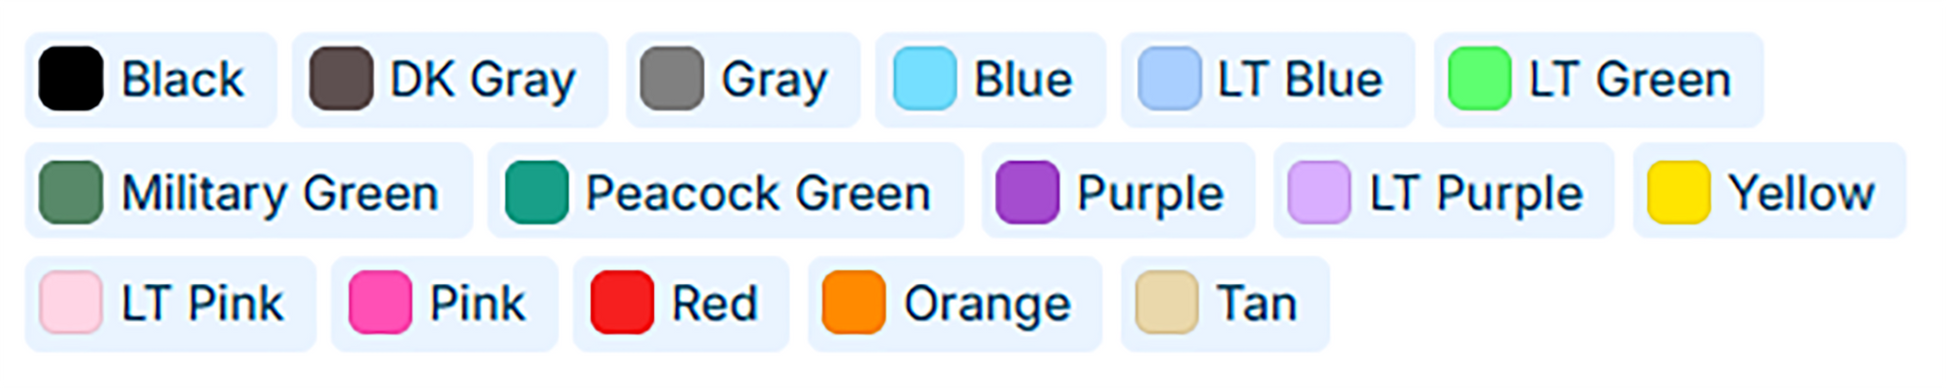Select the Tan color swatch
Screen dimensions: 1946x388
click(1225, 304)
